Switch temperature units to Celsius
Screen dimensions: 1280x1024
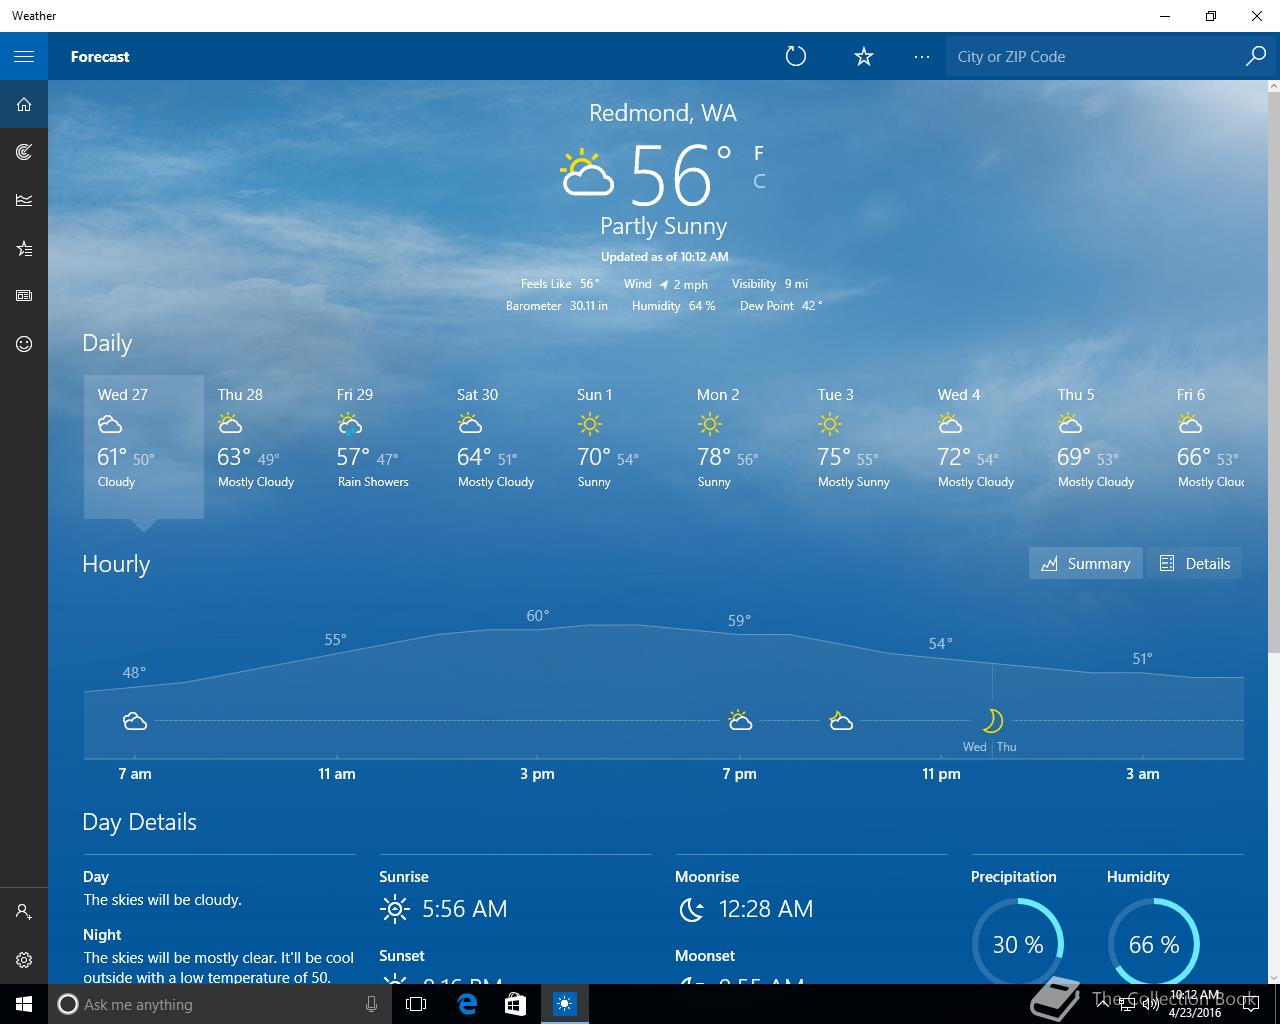click(x=759, y=181)
